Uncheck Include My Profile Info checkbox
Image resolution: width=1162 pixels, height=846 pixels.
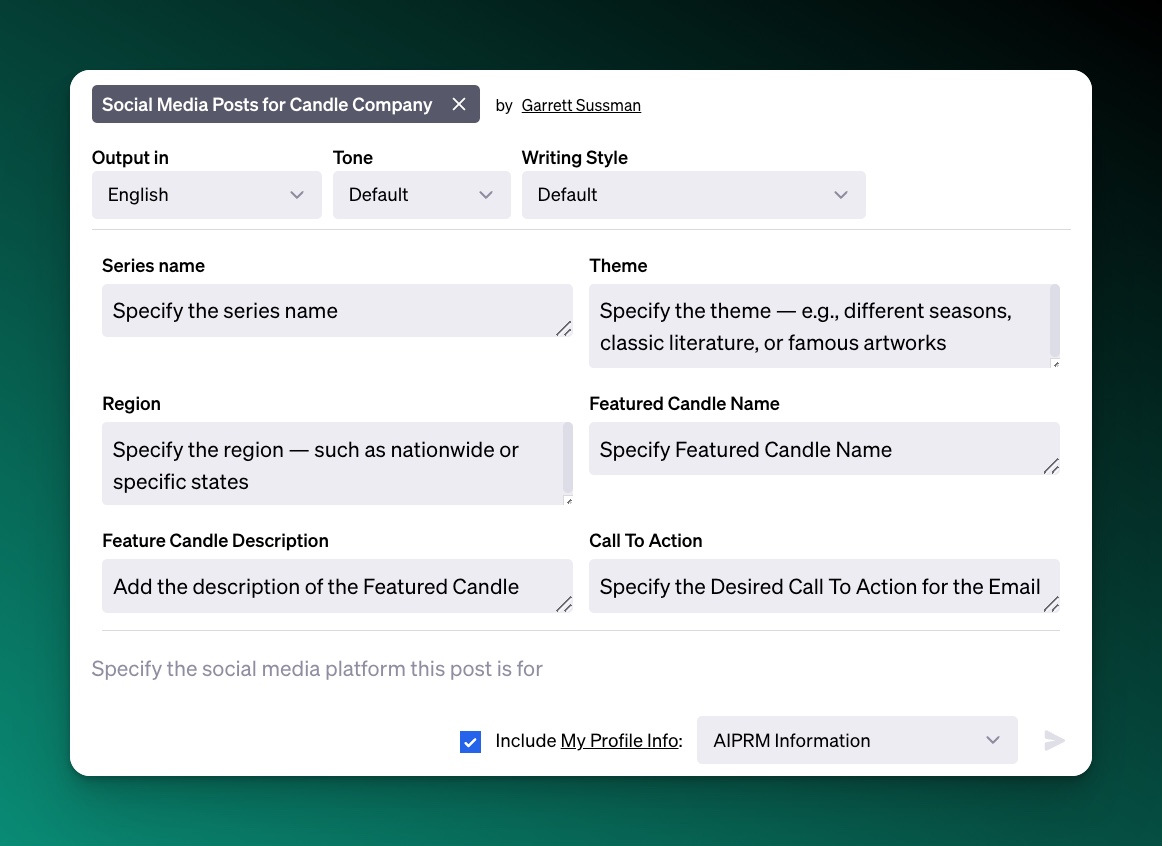coord(471,741)
